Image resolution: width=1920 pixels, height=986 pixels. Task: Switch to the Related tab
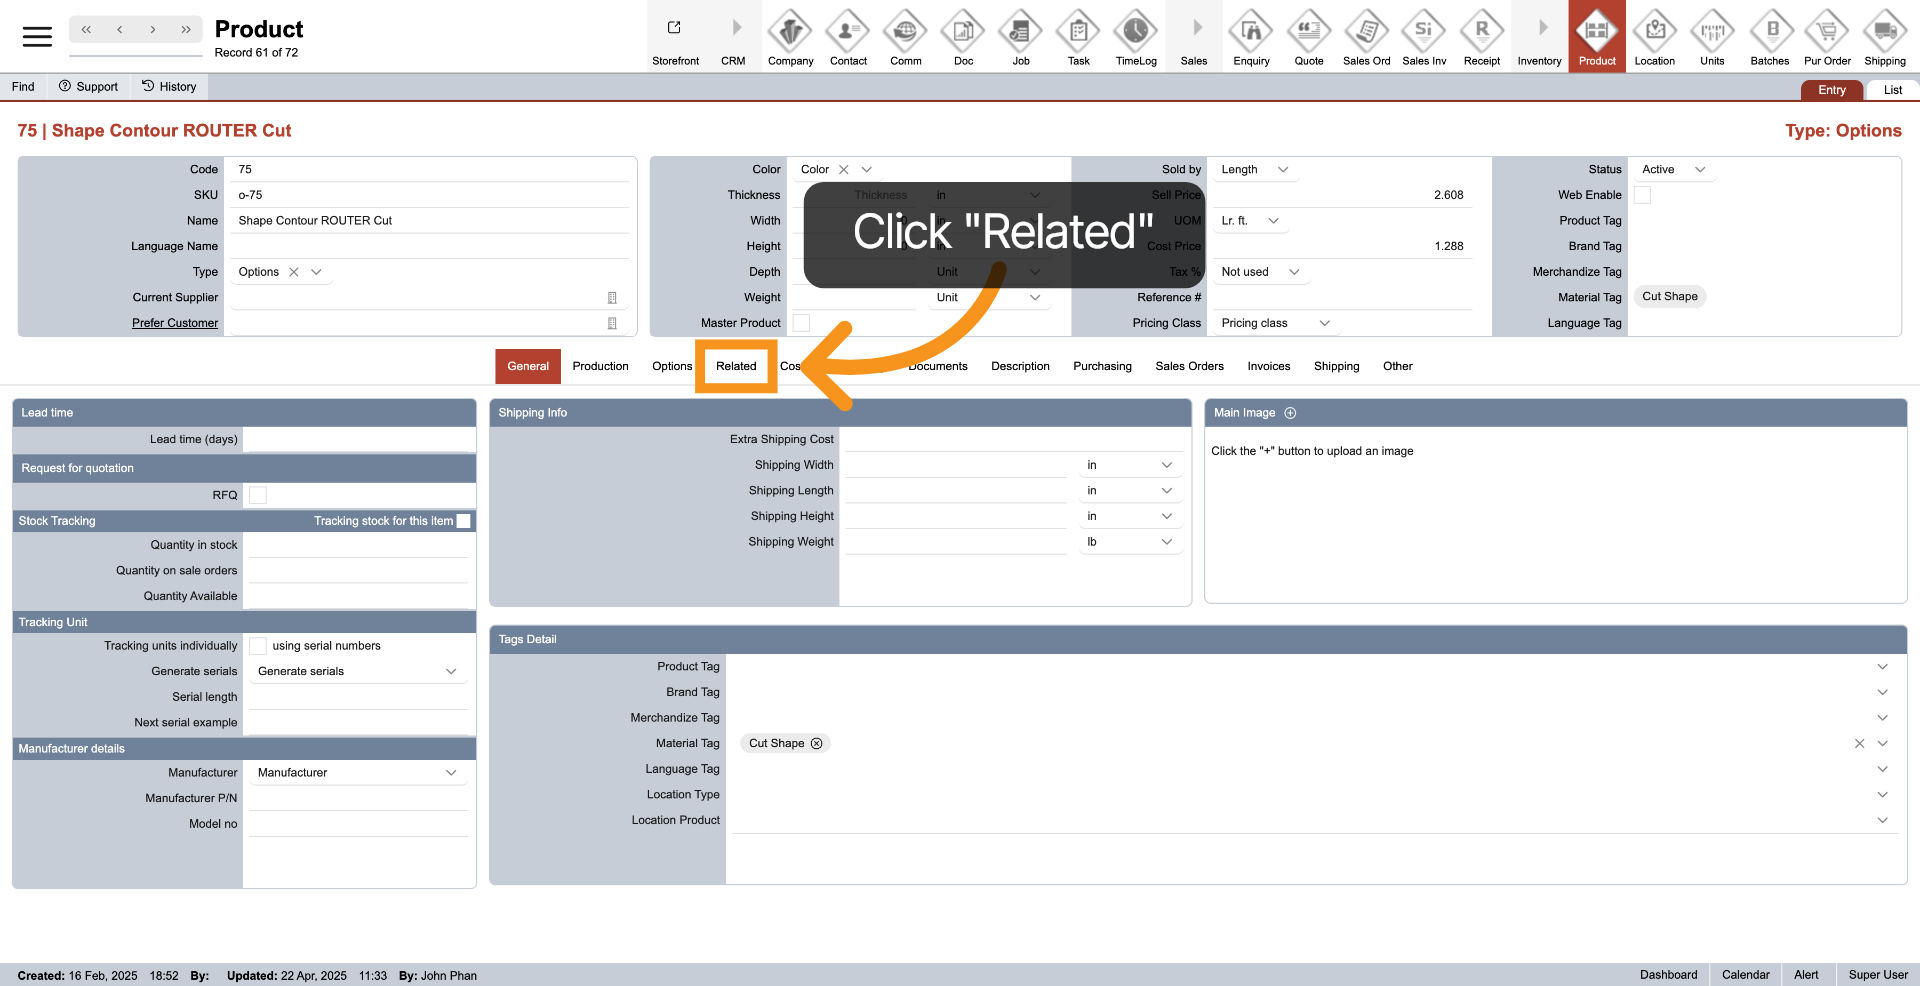736,366
